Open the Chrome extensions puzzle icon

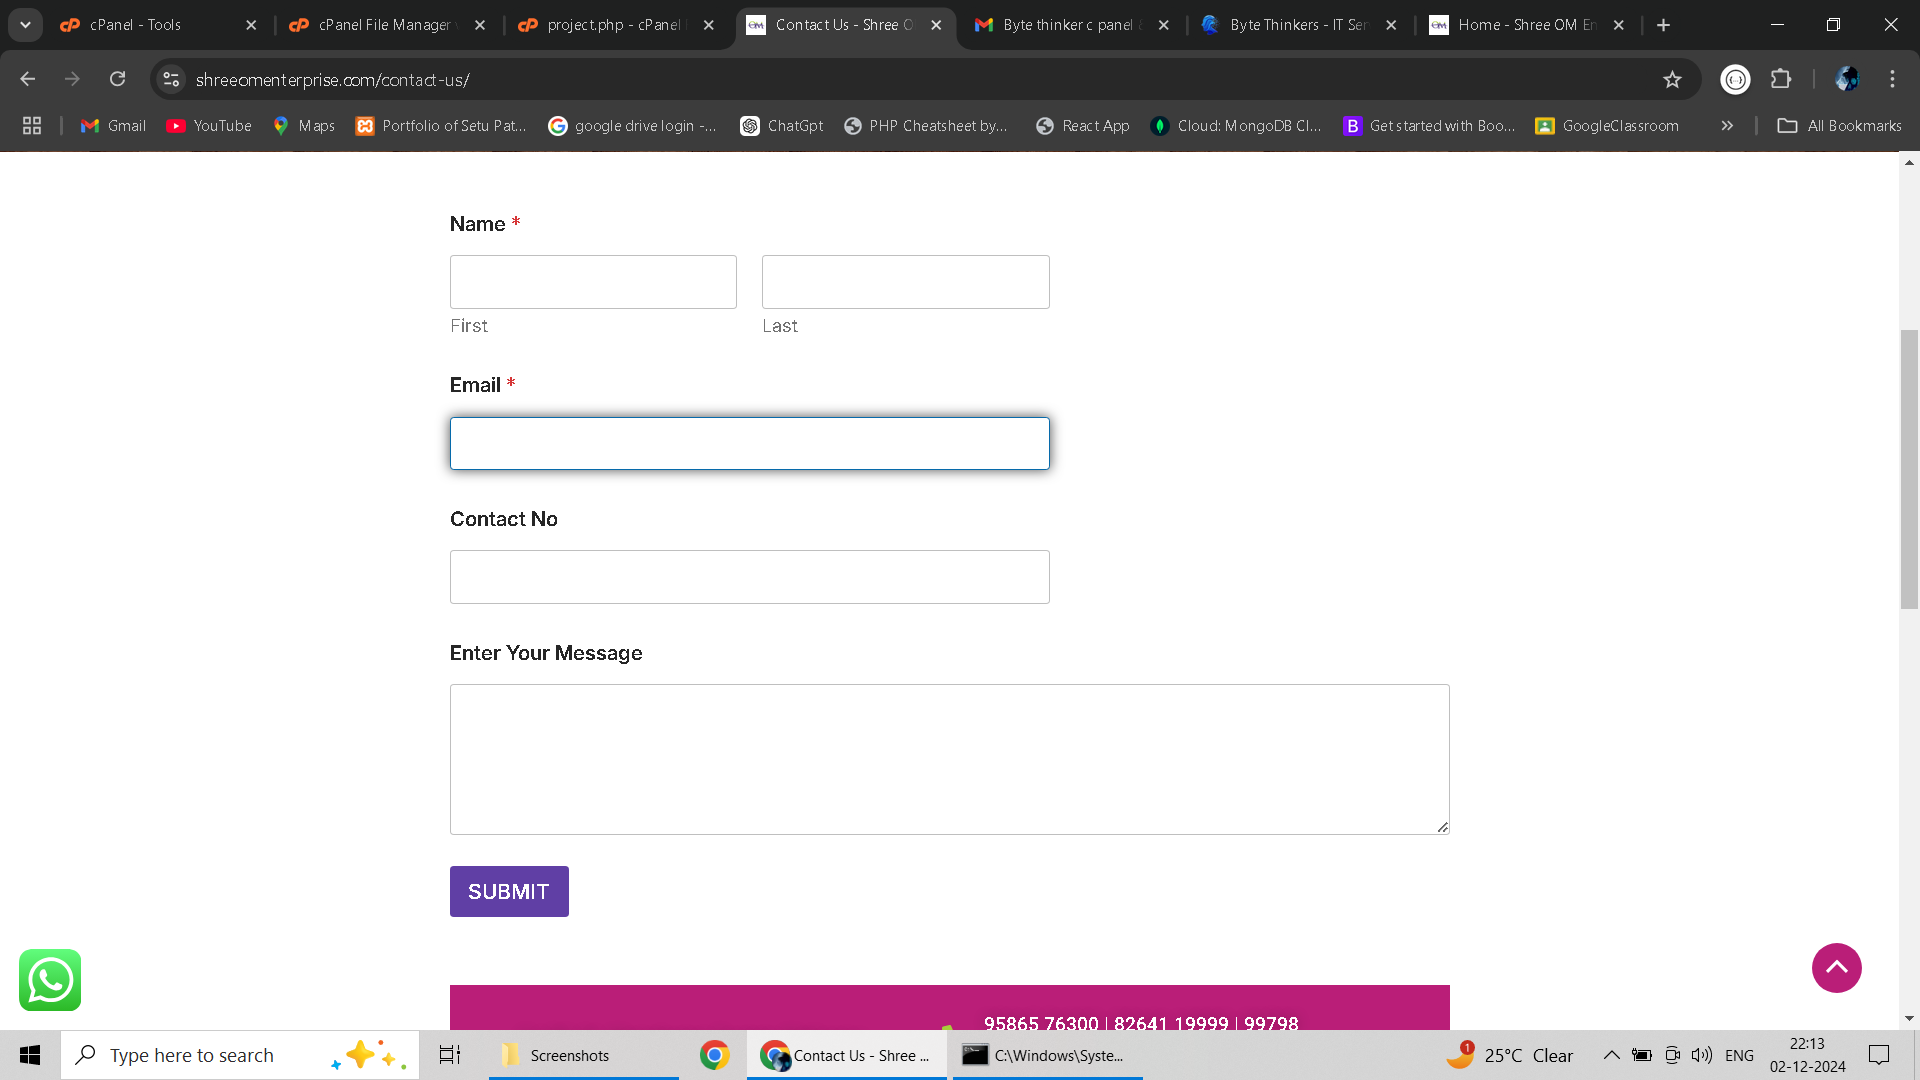1781,79
